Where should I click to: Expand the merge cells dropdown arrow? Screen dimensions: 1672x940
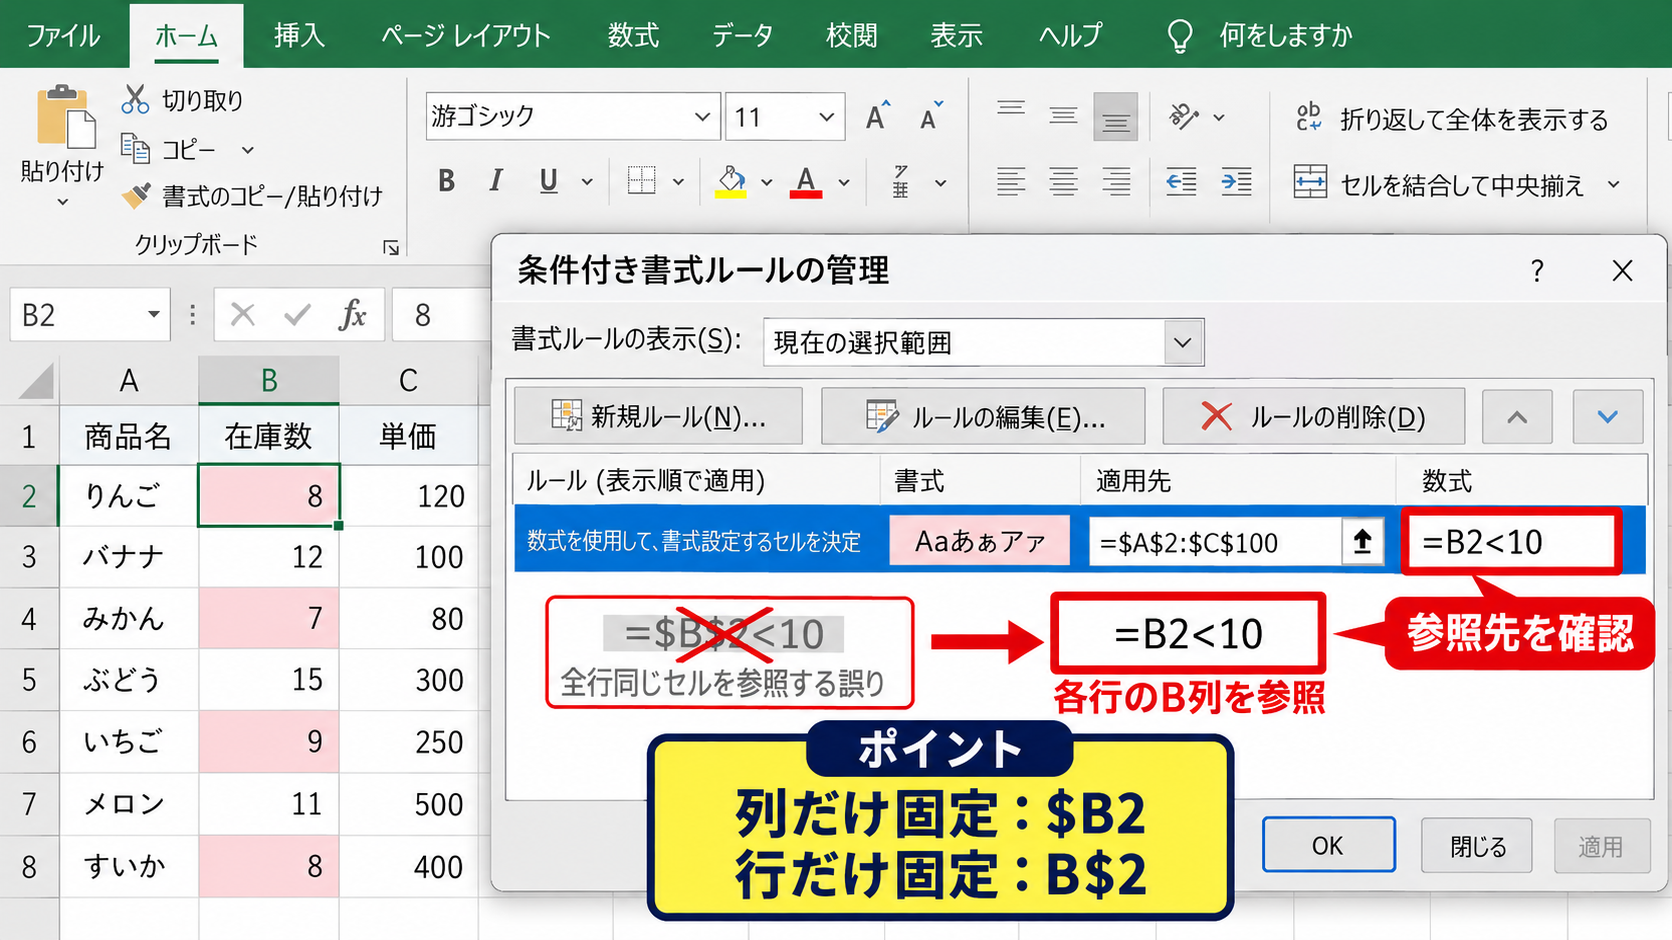1613,184
